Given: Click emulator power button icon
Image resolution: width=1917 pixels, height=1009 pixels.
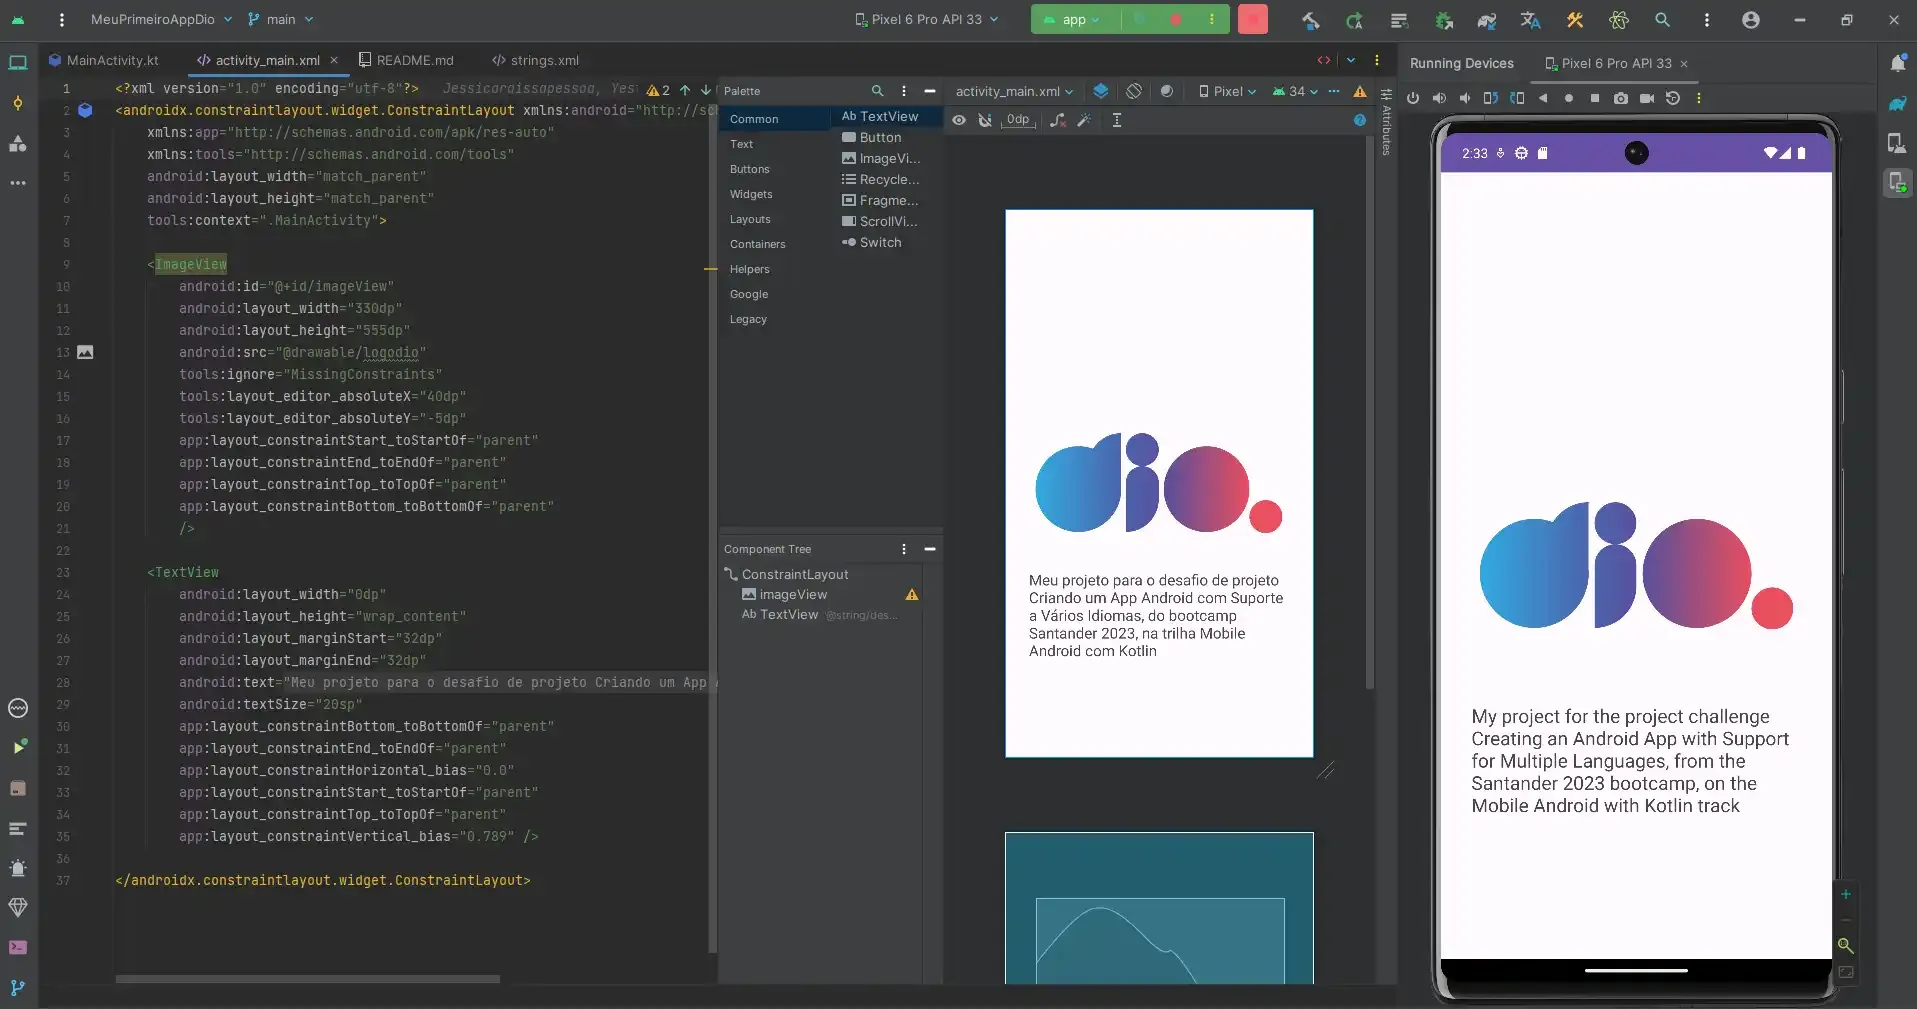Looking at the screenshot, I should [1412, 98].
